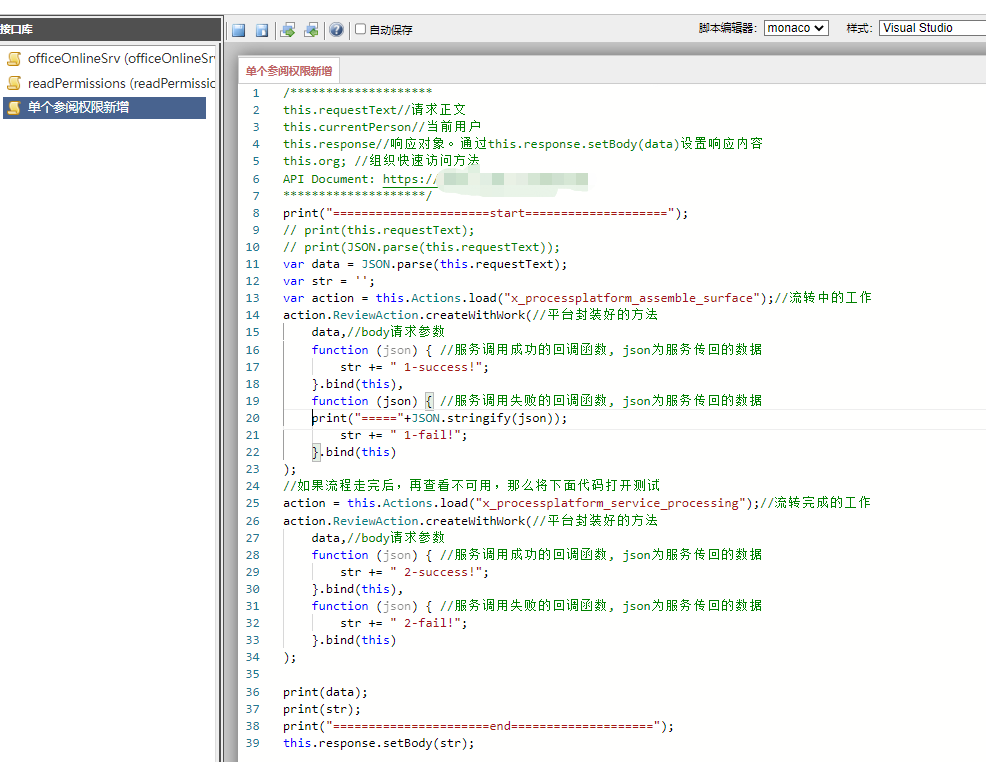
Task: Open the monaco script editor dropdown
Action: (796, 28)
